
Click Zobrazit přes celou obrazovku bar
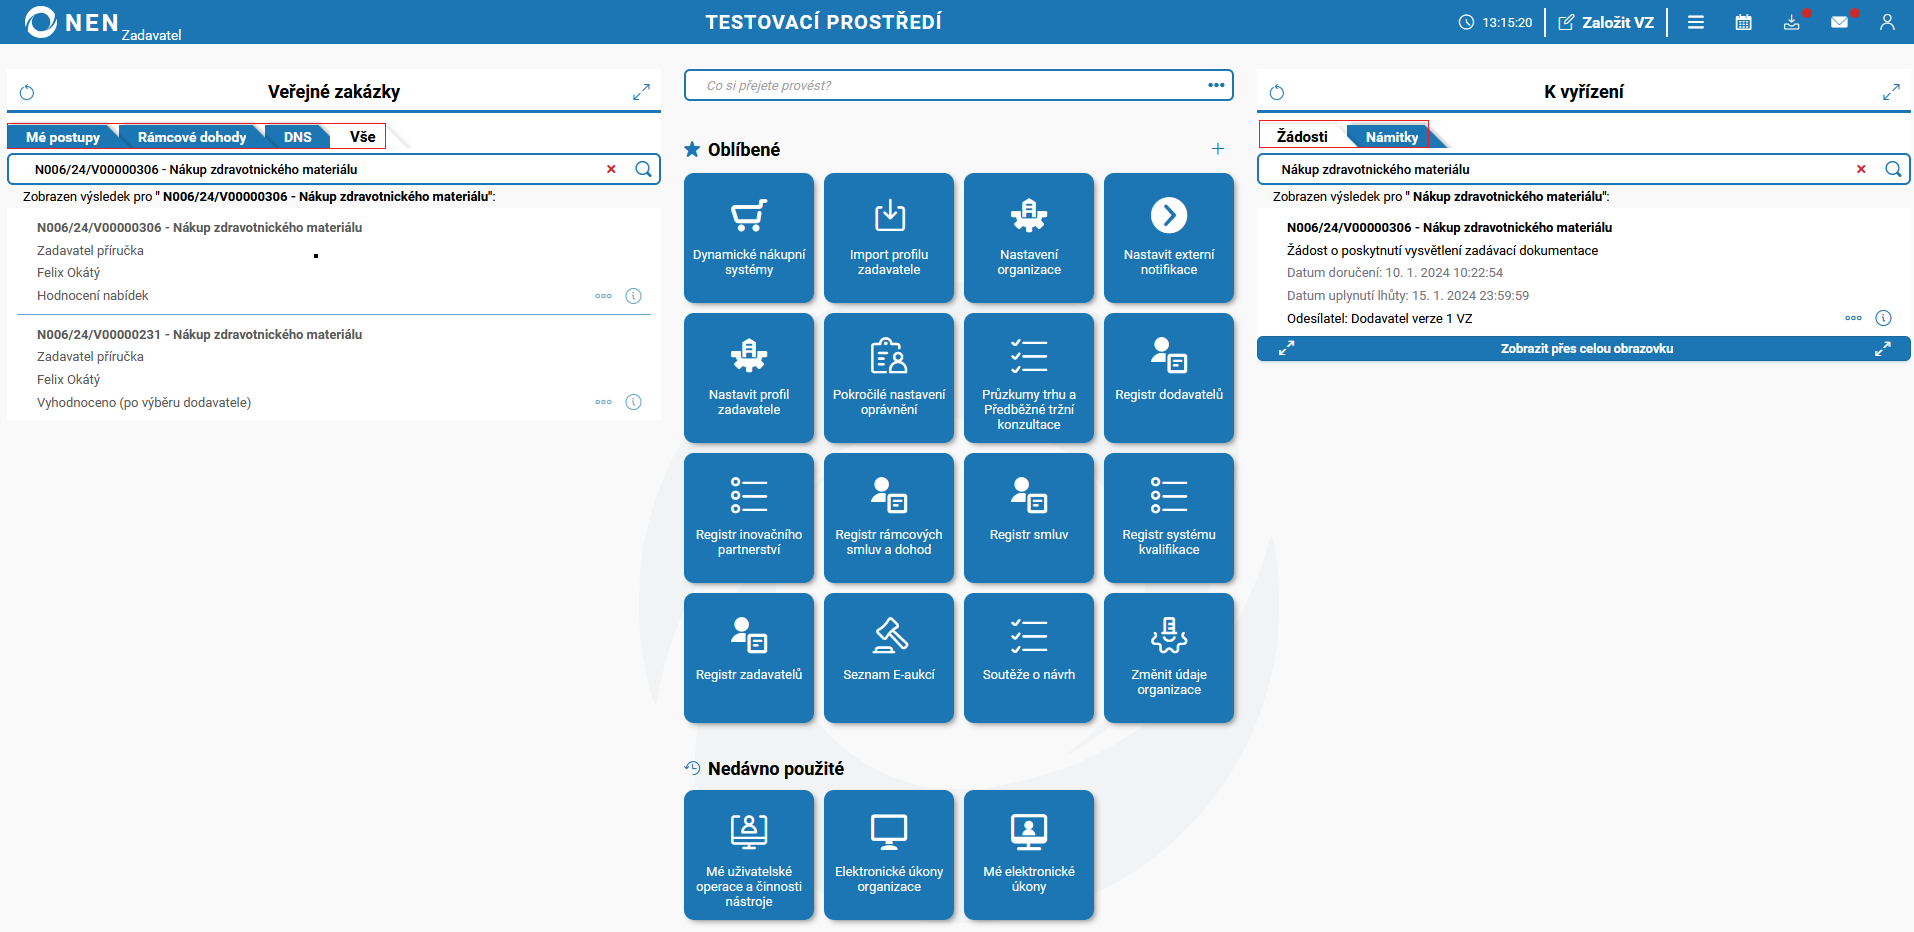tap(1584, 349)
